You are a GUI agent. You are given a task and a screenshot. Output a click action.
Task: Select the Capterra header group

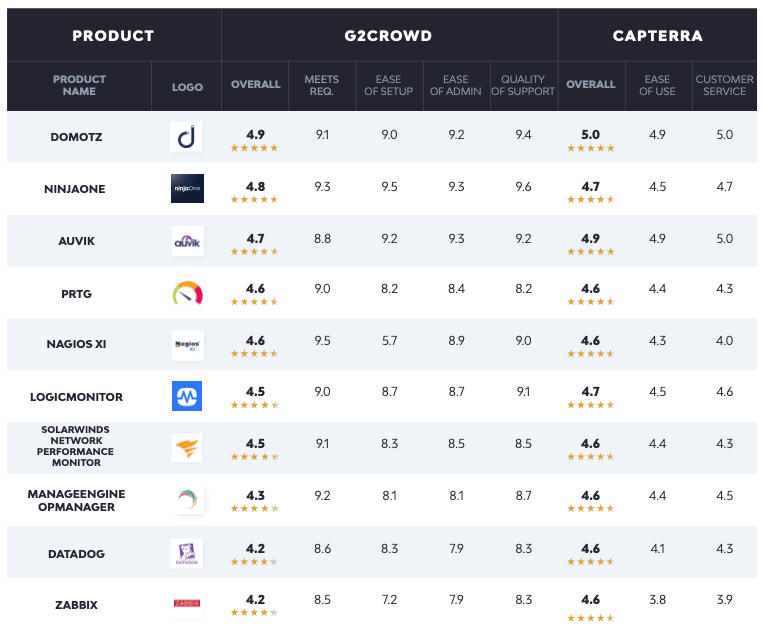click(x=657, y=36)
